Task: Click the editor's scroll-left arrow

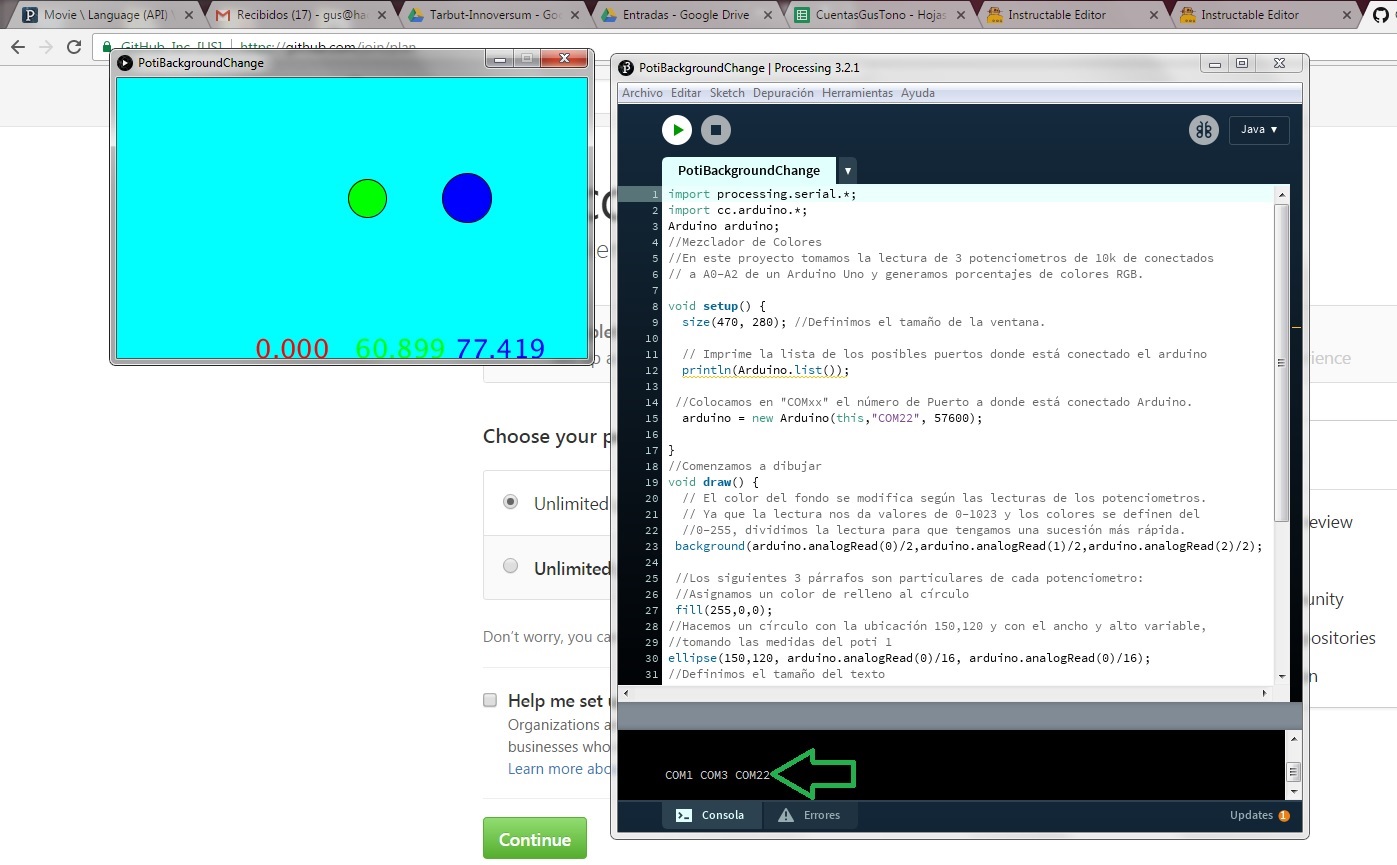Action: tap(625, 692)
